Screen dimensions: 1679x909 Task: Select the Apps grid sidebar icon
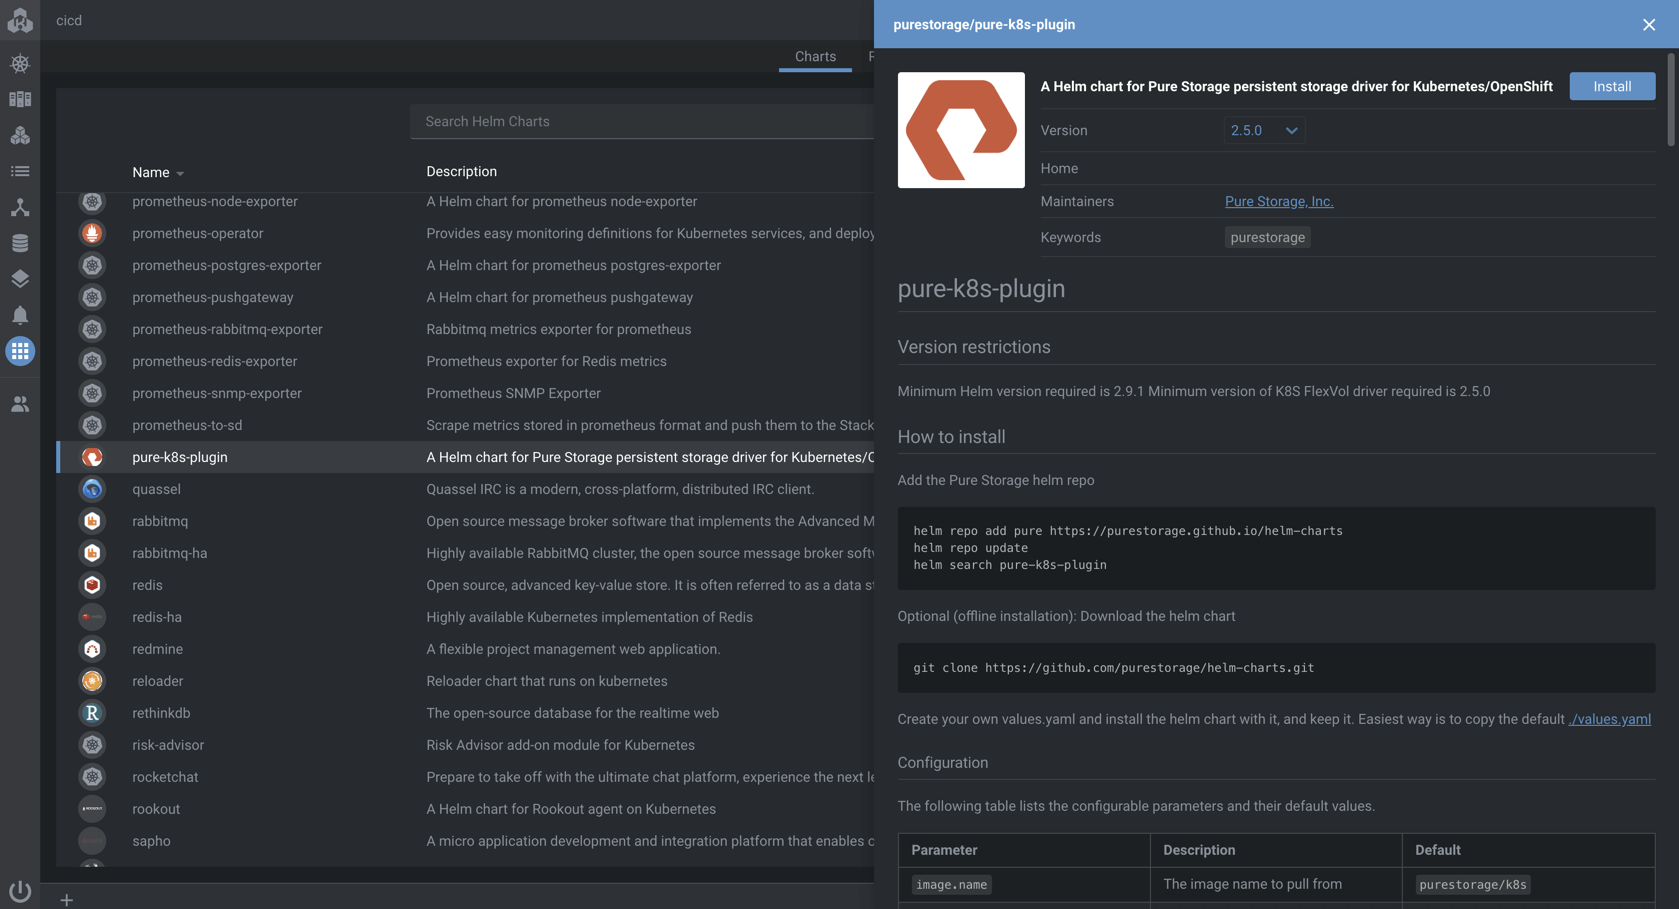[x=20, y=351]
